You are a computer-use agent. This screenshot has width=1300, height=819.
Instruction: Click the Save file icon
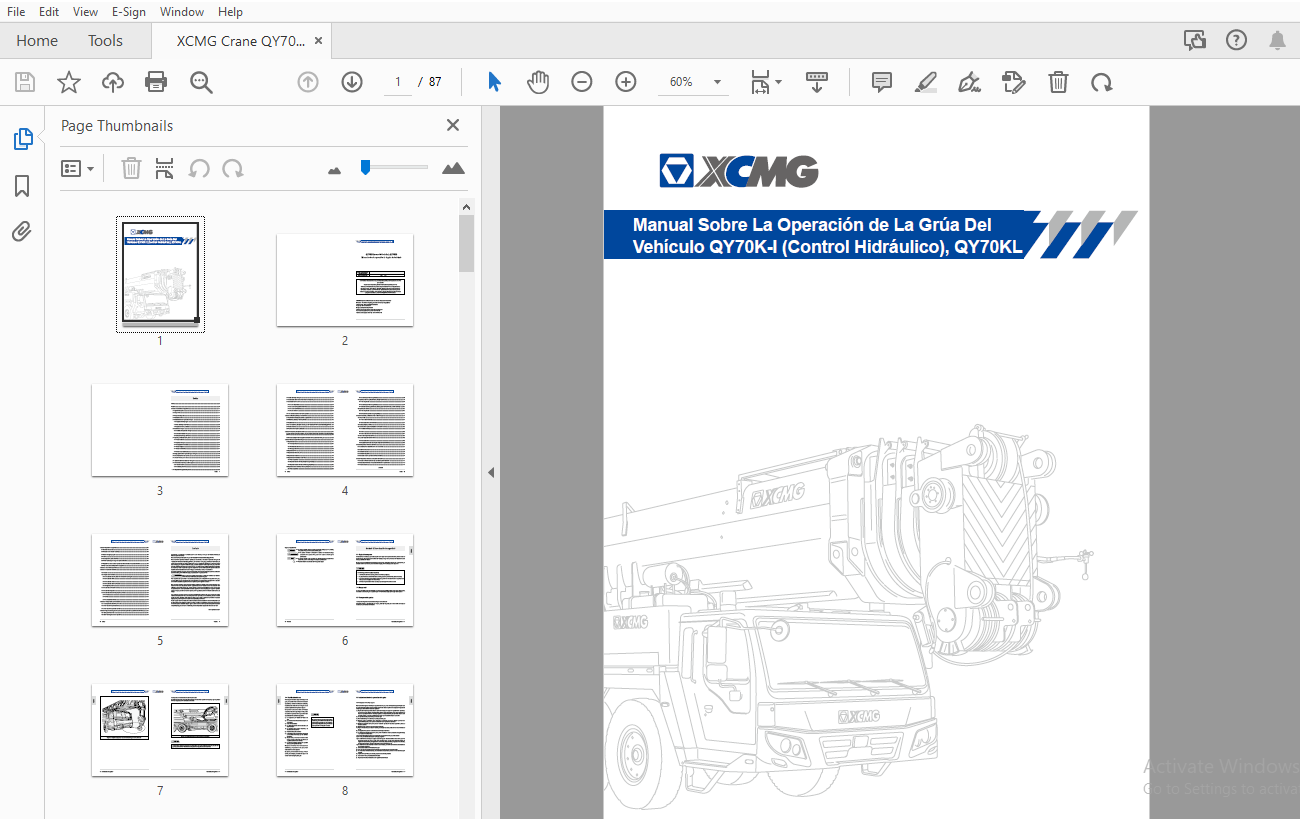[25, 82]
